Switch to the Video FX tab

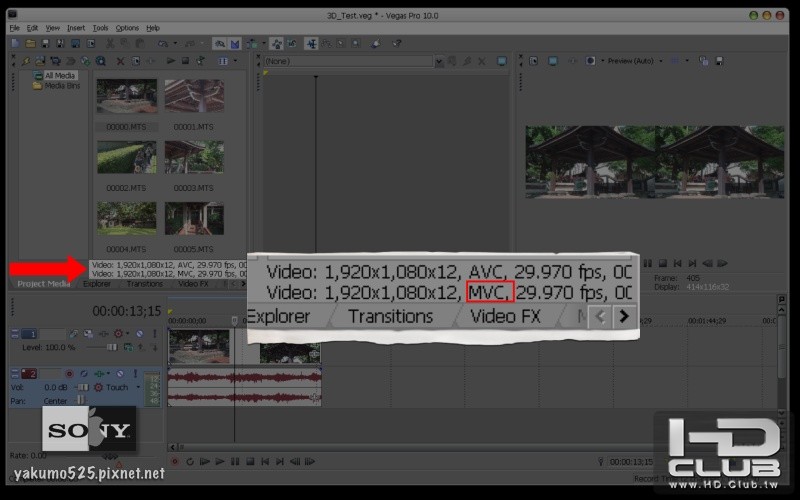[193, 284]
